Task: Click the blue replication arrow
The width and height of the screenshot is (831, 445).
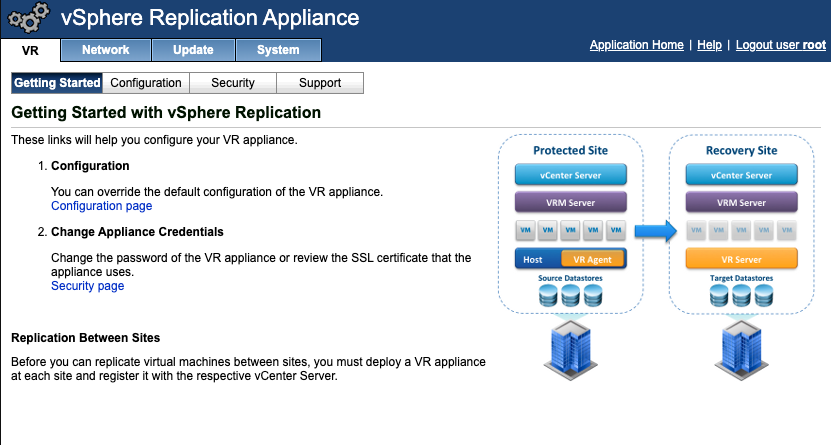Action: coord(656,231)
